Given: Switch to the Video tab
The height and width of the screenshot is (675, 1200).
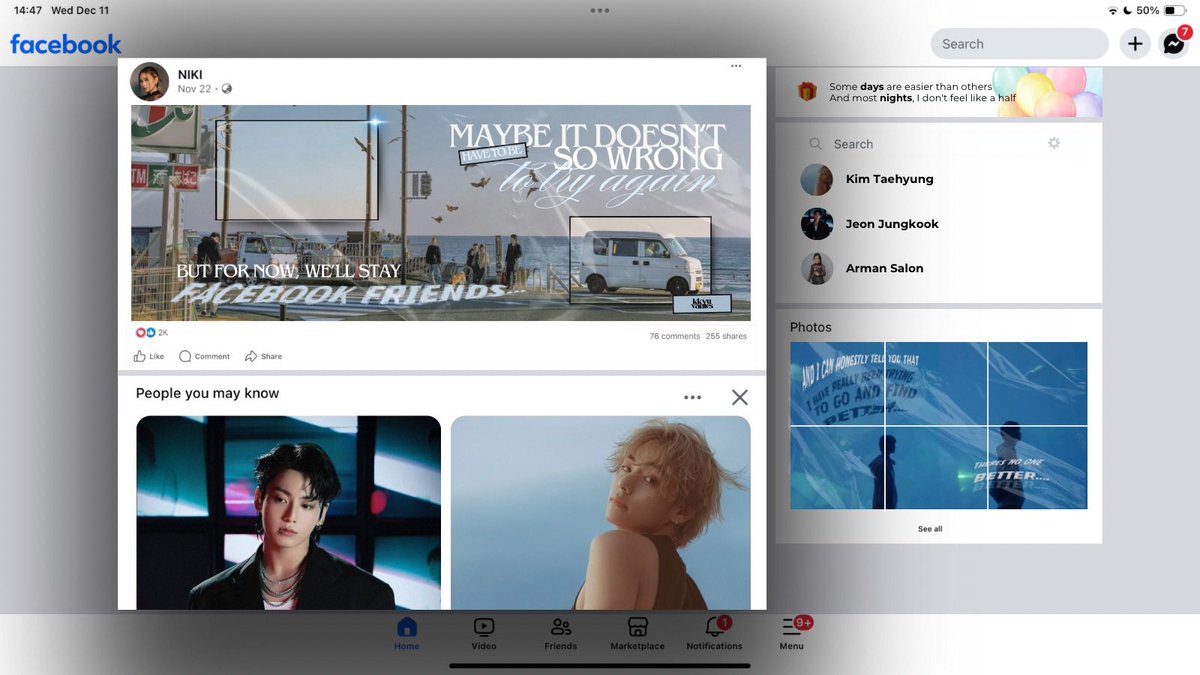Looking at the screenshot, I should 484,634.
